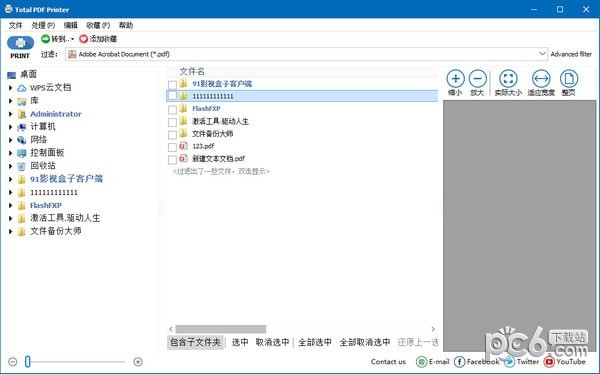Click the PDF icon of 新建文本文档.pdf
600x374 pixels.
[184, 158]
